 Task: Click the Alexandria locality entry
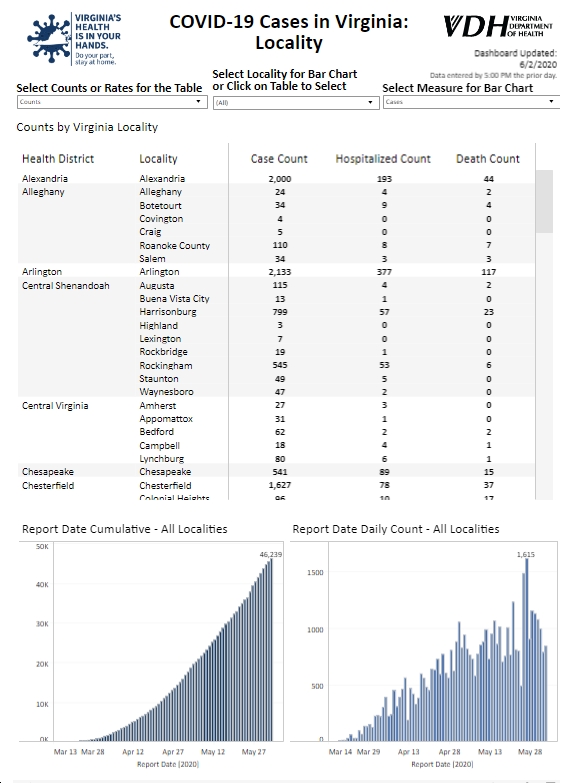(162, 178)
